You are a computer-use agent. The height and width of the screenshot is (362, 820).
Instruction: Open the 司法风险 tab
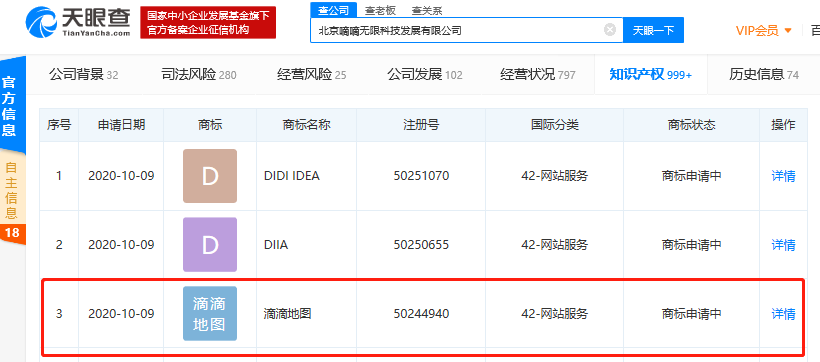tap(199, 75)
